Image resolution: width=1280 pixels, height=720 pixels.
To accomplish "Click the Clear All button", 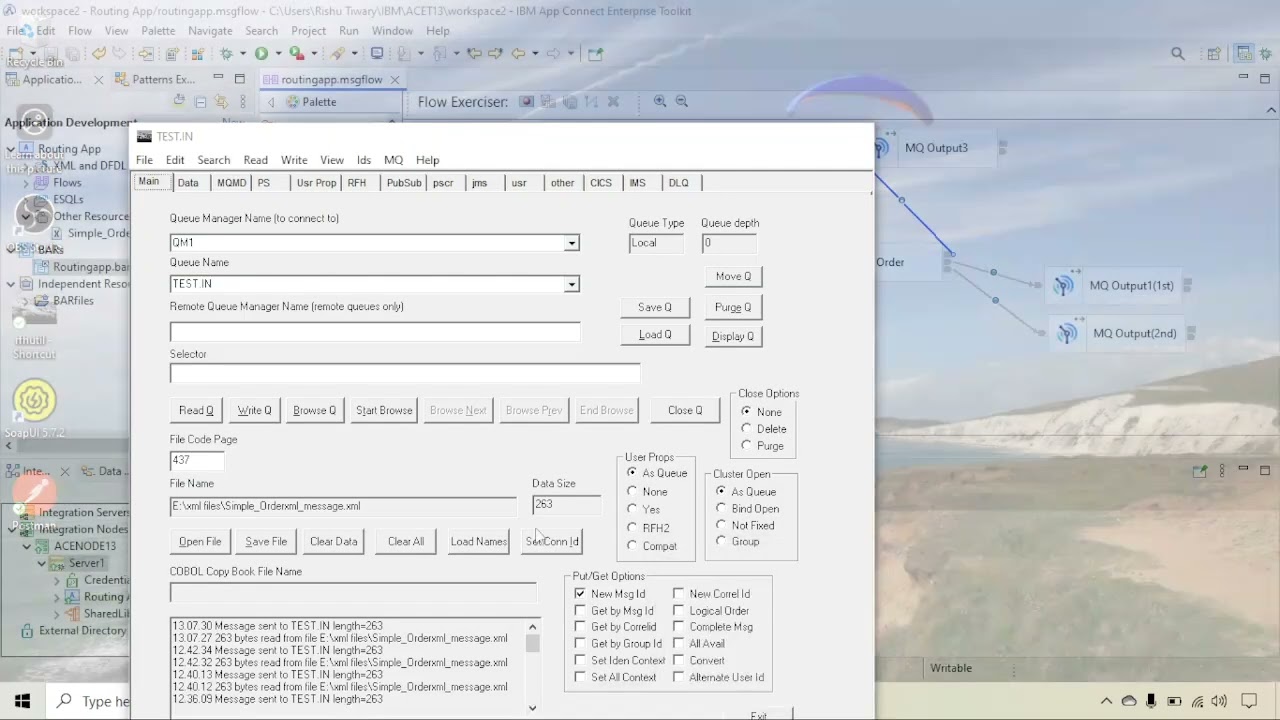I will click(406, 541).
